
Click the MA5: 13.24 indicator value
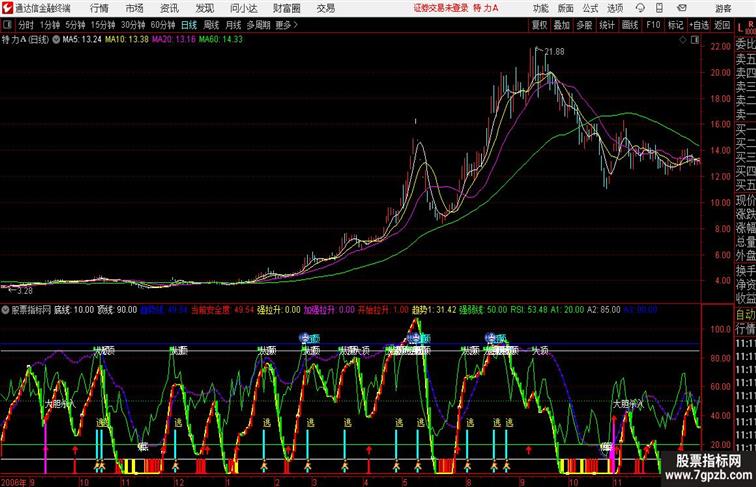click(82, 40)
